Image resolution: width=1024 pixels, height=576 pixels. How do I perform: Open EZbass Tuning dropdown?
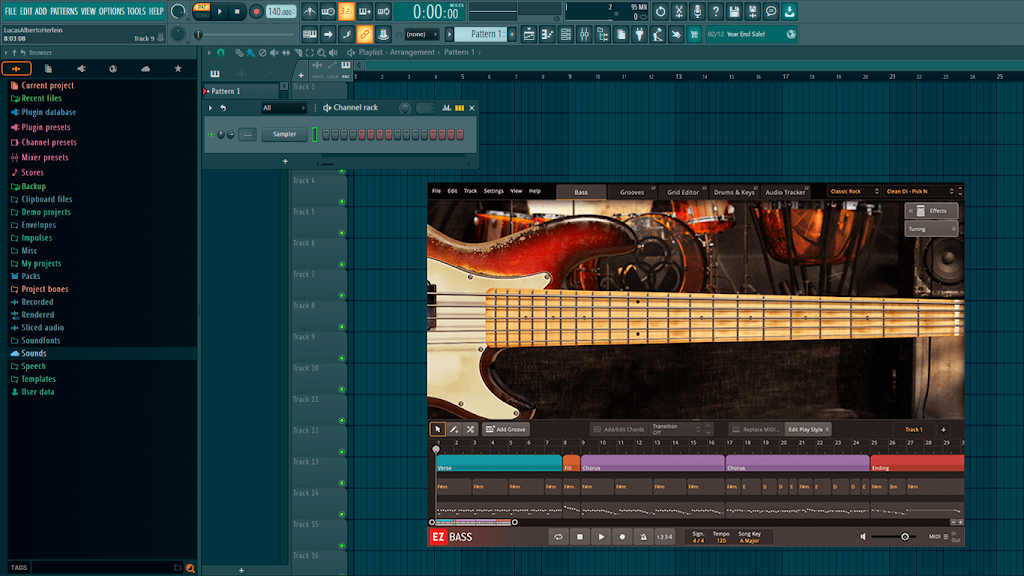[931, 229]
